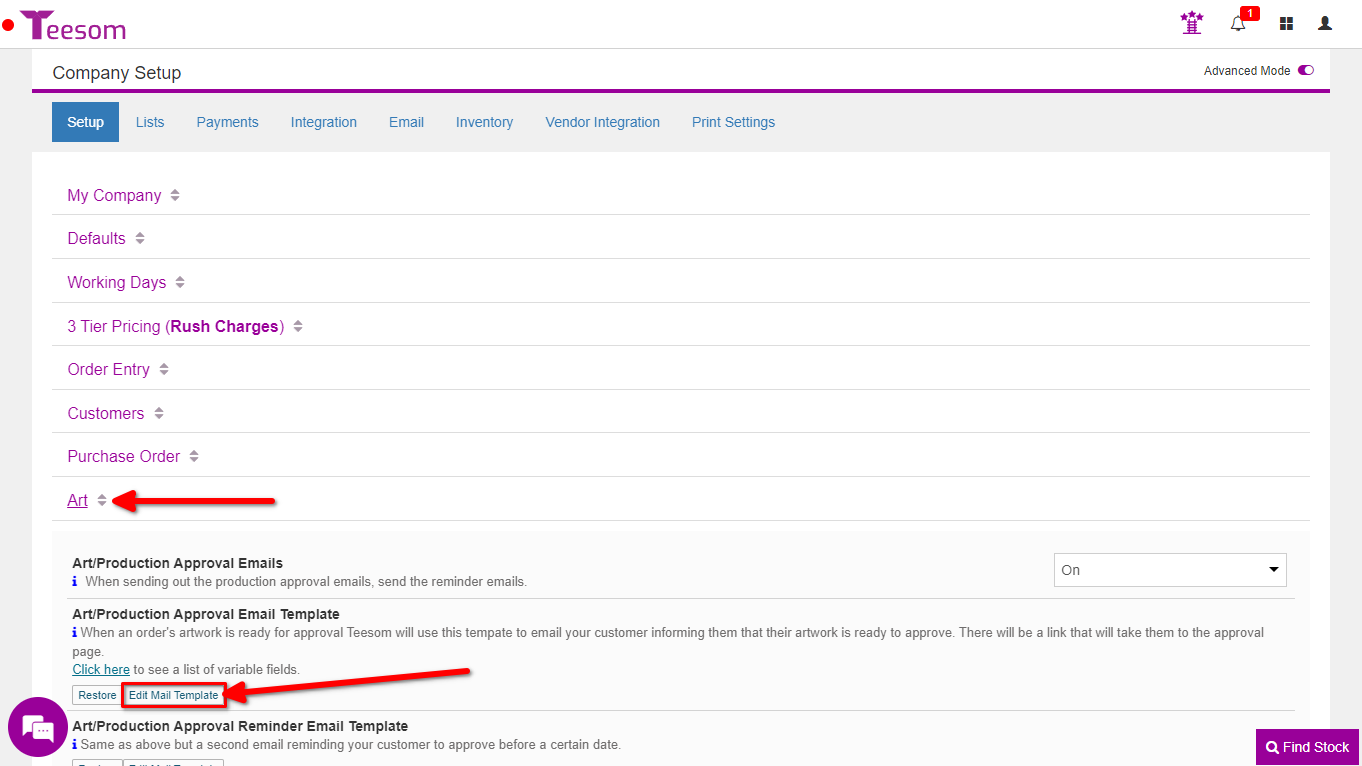1362x766 pixels.
Task: Click the Art/Production Approval Email Template heading
Action: pos(206,614)
